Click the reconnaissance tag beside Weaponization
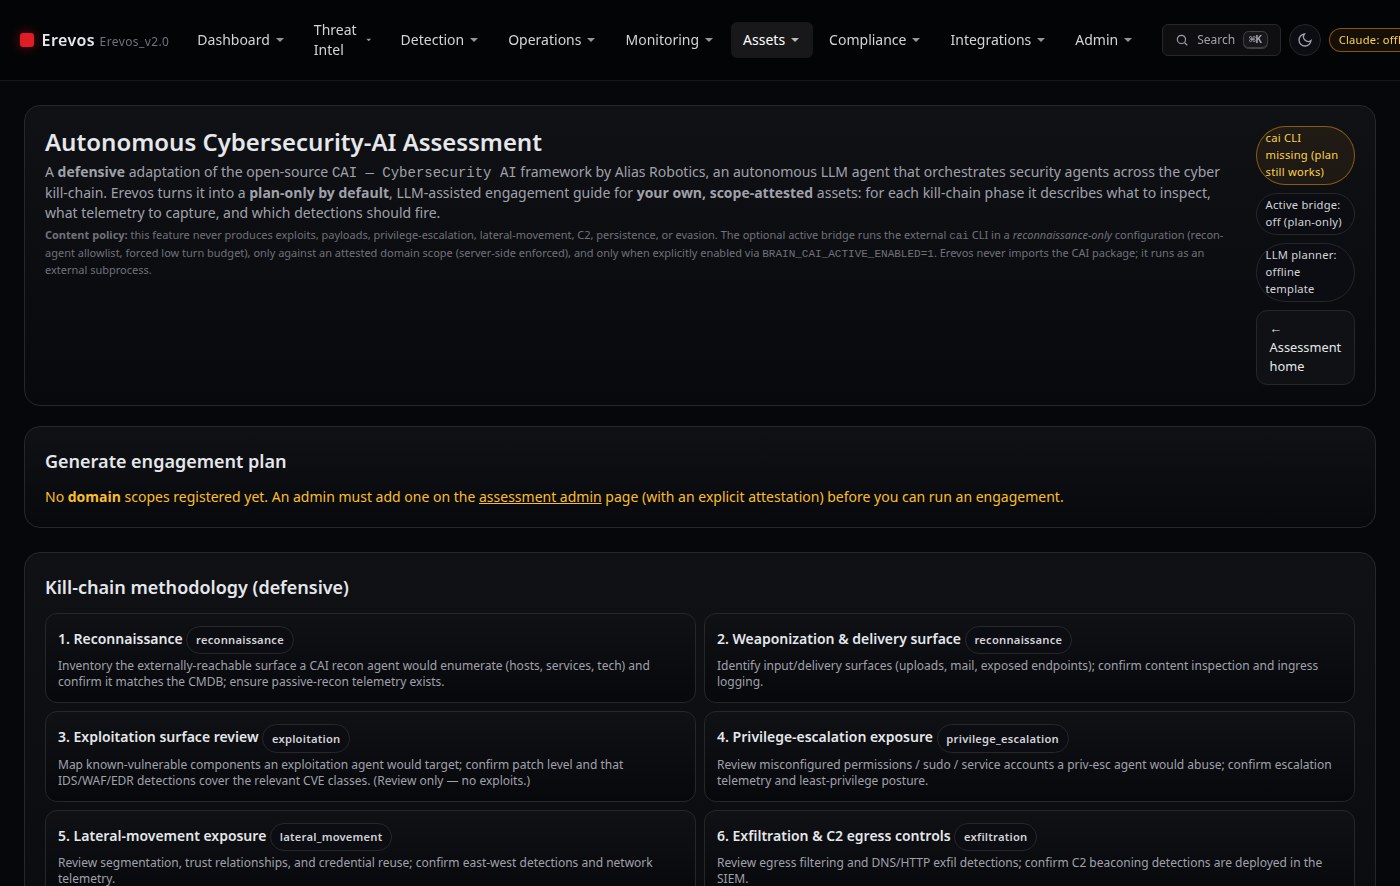Image resolution: width=1400 pixels, height=886 pixels. [x=1018, y=640]
